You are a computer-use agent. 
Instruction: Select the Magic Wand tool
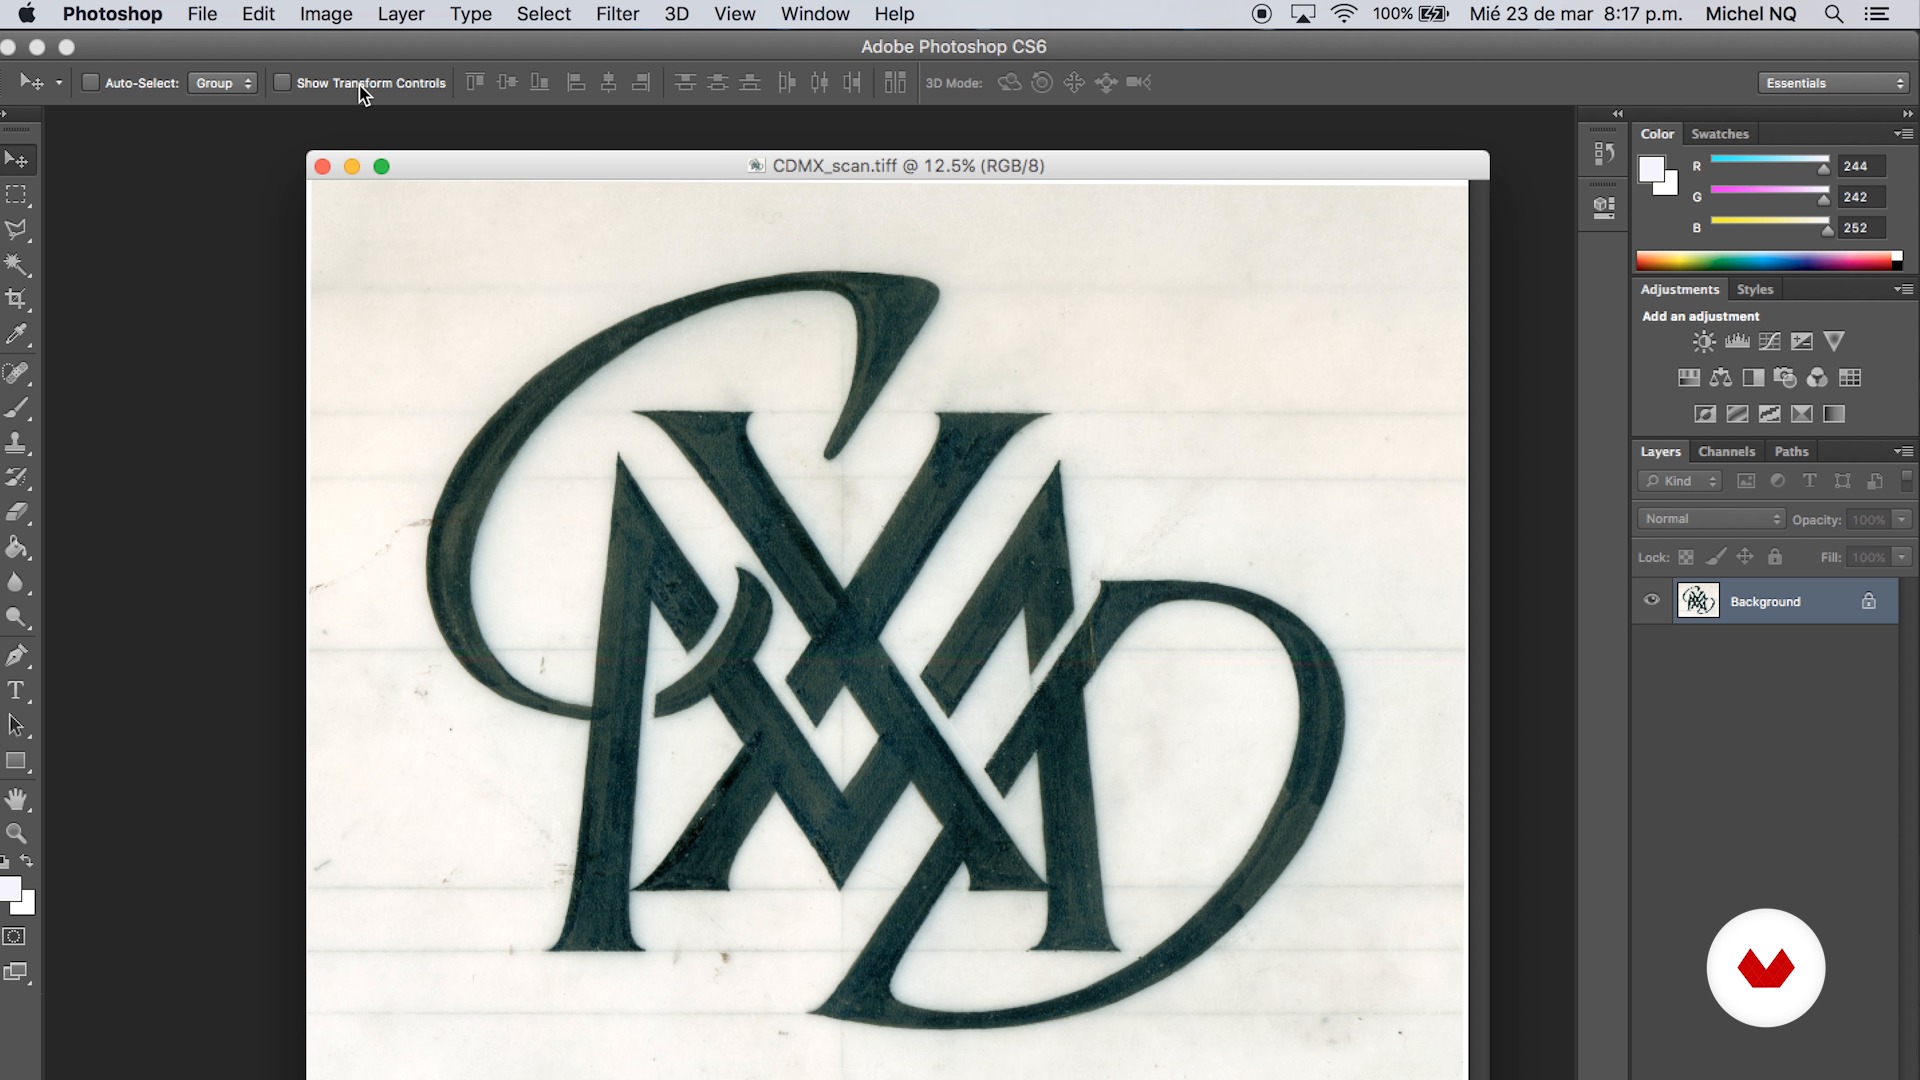[x=16, y=265]
